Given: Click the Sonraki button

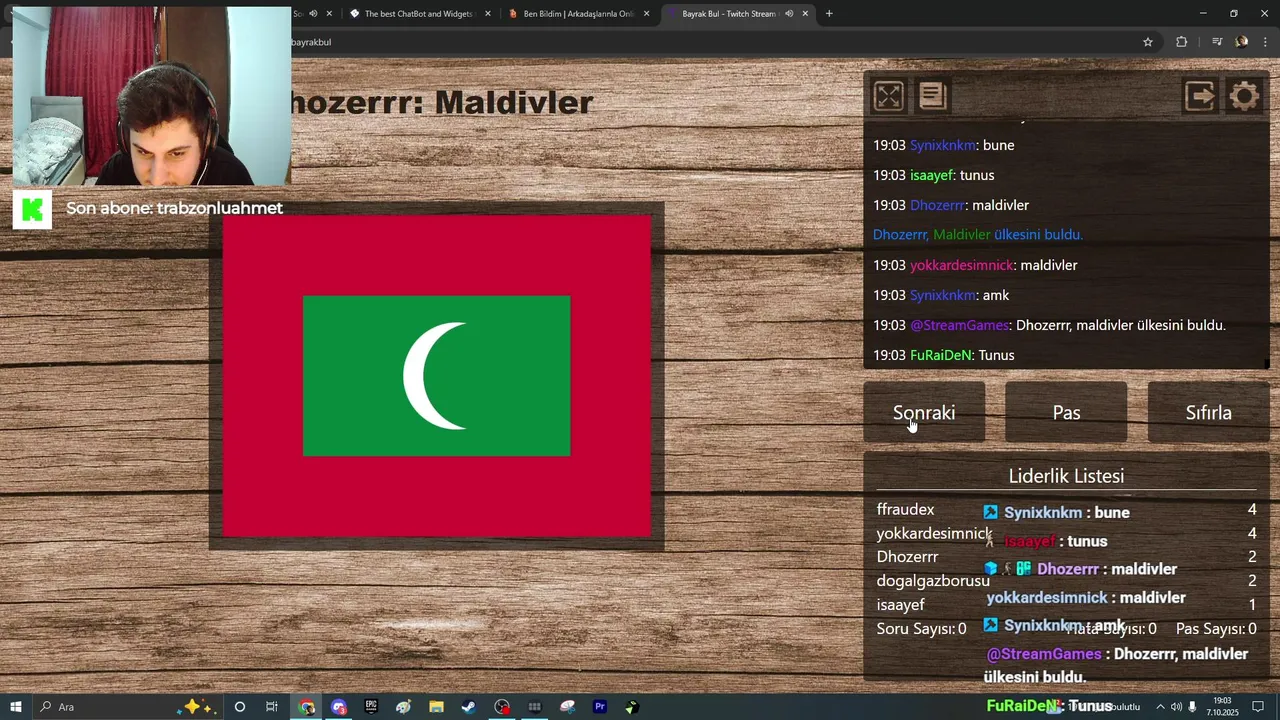Looking at the screenshot, I should tap(924, 412).
